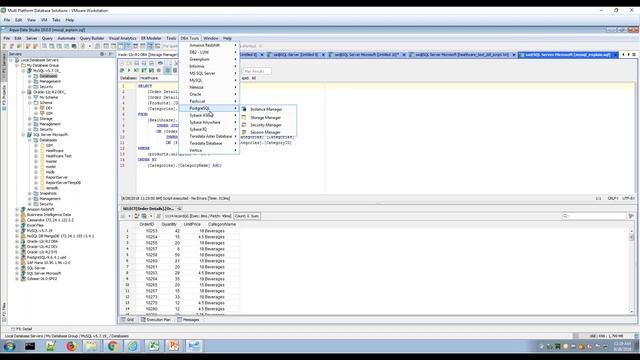
Task: Expand the Excel Files server node
Action: click(x=17, y=225)
